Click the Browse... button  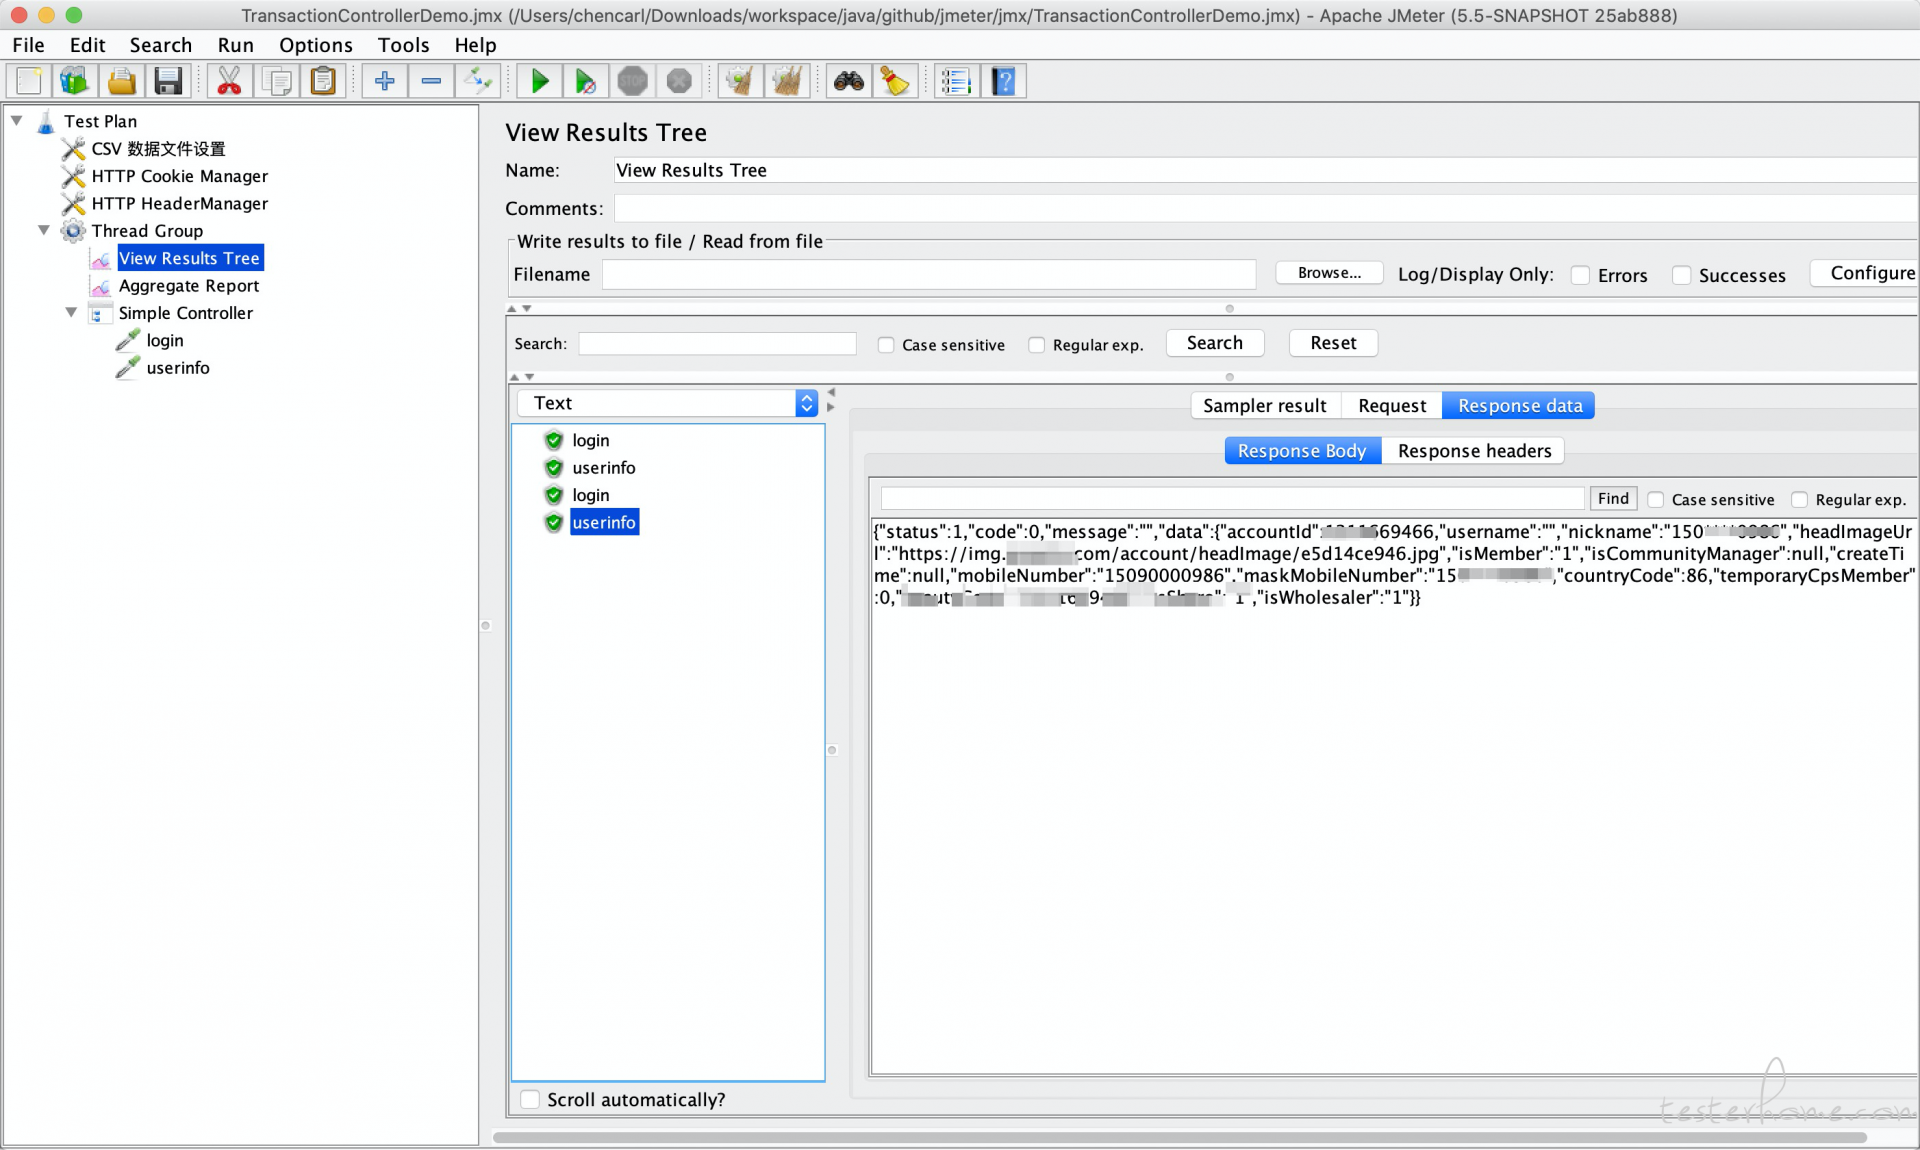[x=1329, y=273]
